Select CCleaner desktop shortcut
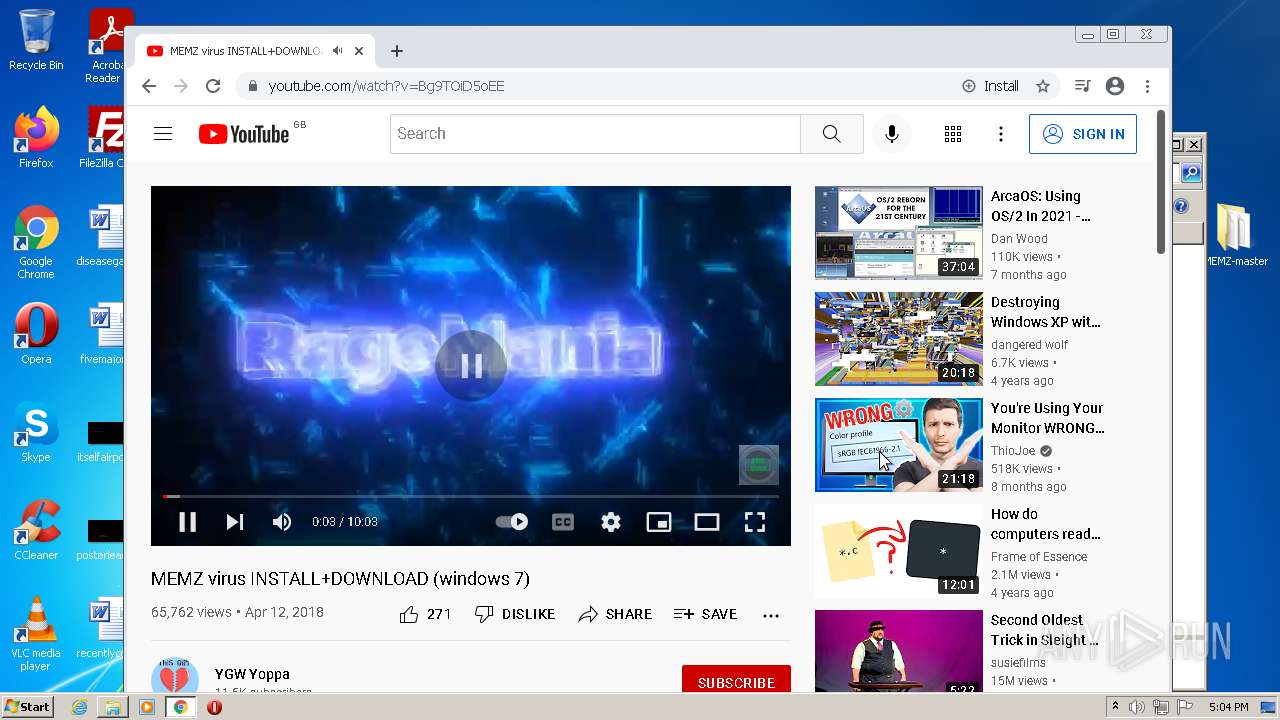The height and width of the screenshot is (720, 1280). point(36,530)
